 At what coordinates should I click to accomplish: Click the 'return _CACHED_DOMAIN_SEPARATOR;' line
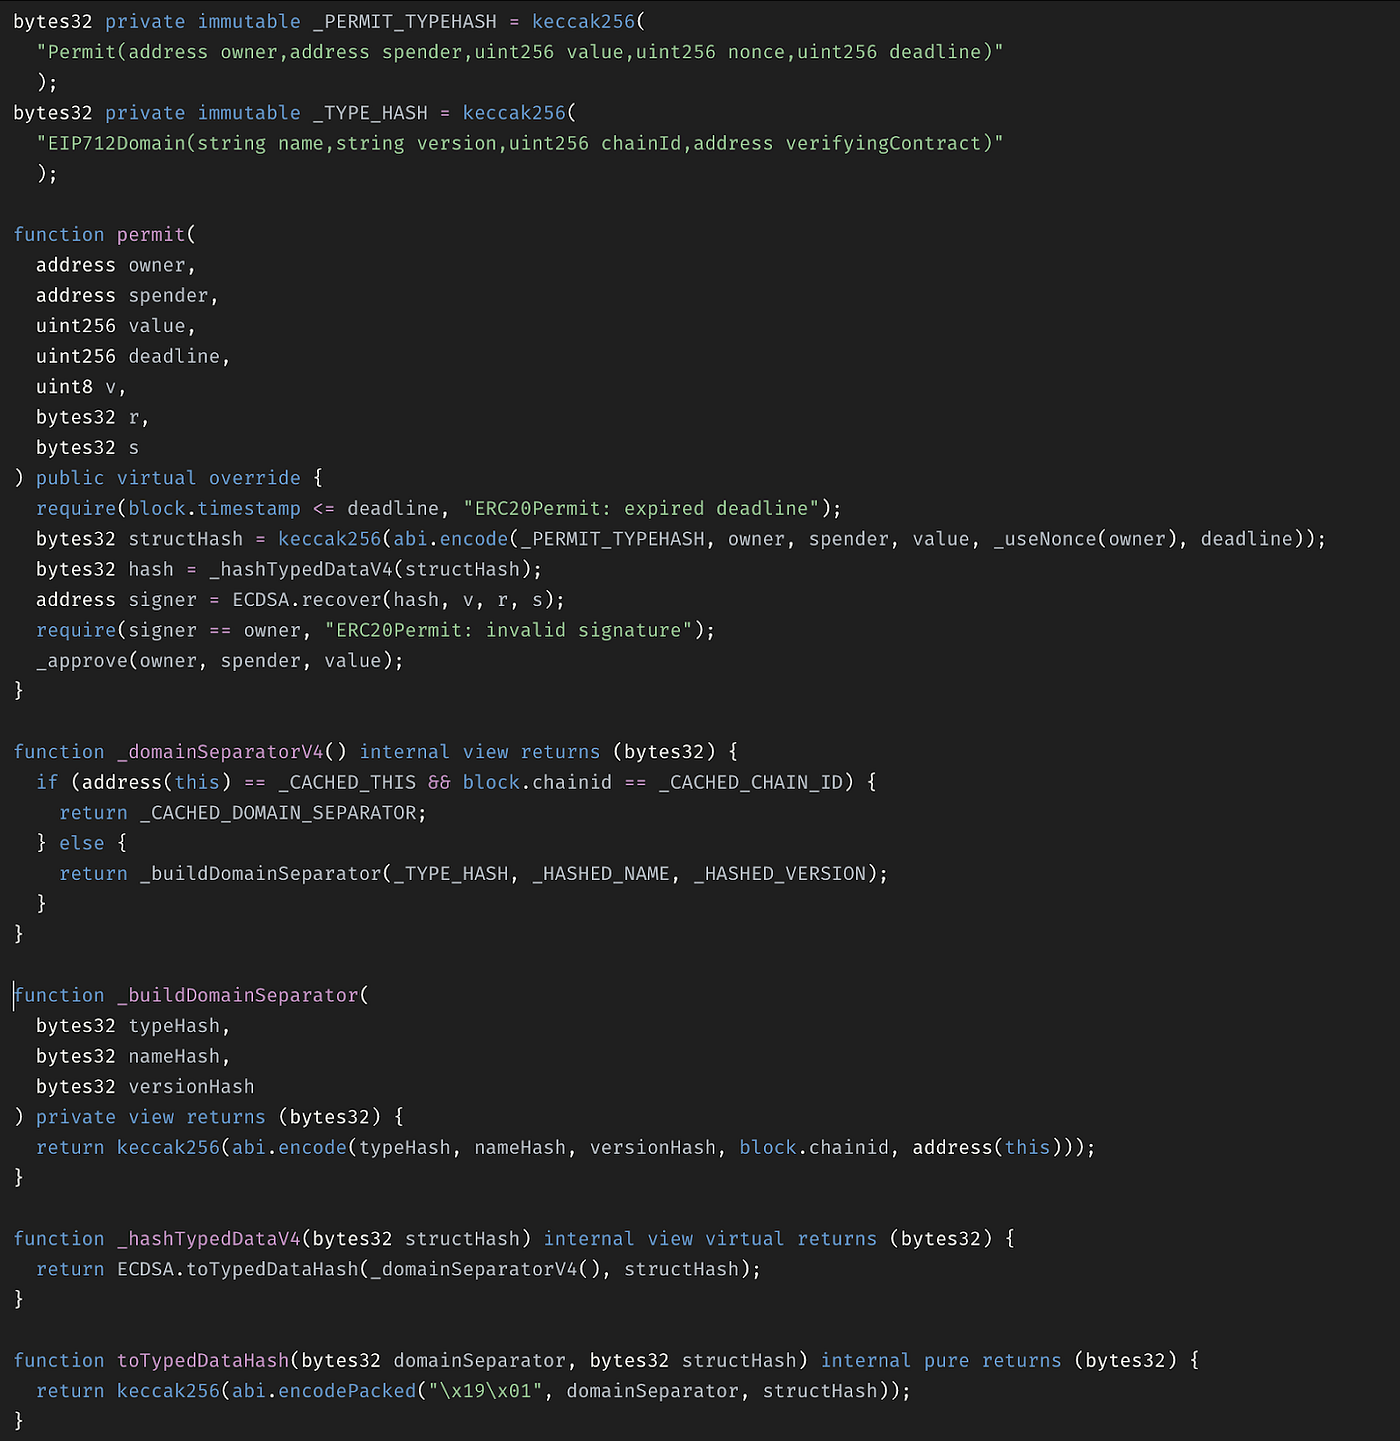[243, 813]
